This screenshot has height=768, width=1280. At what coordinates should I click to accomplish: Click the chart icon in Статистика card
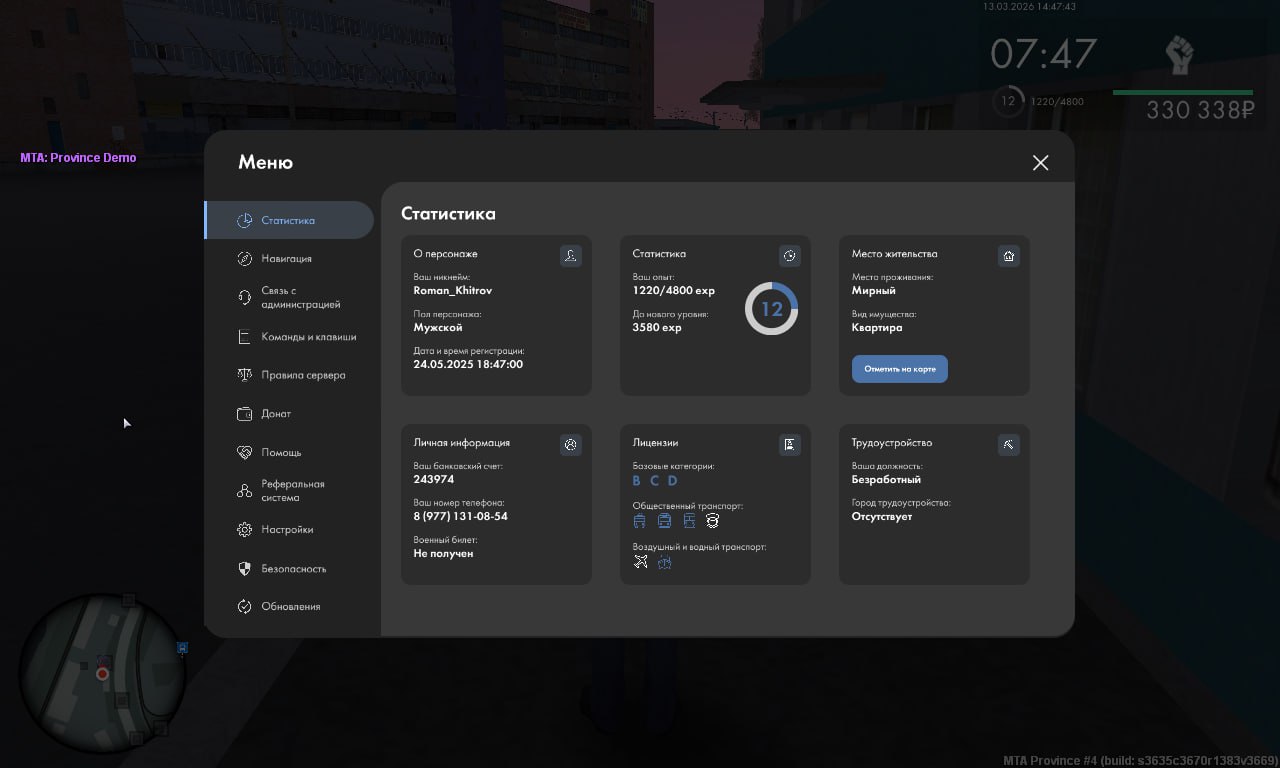click(789, 256)
